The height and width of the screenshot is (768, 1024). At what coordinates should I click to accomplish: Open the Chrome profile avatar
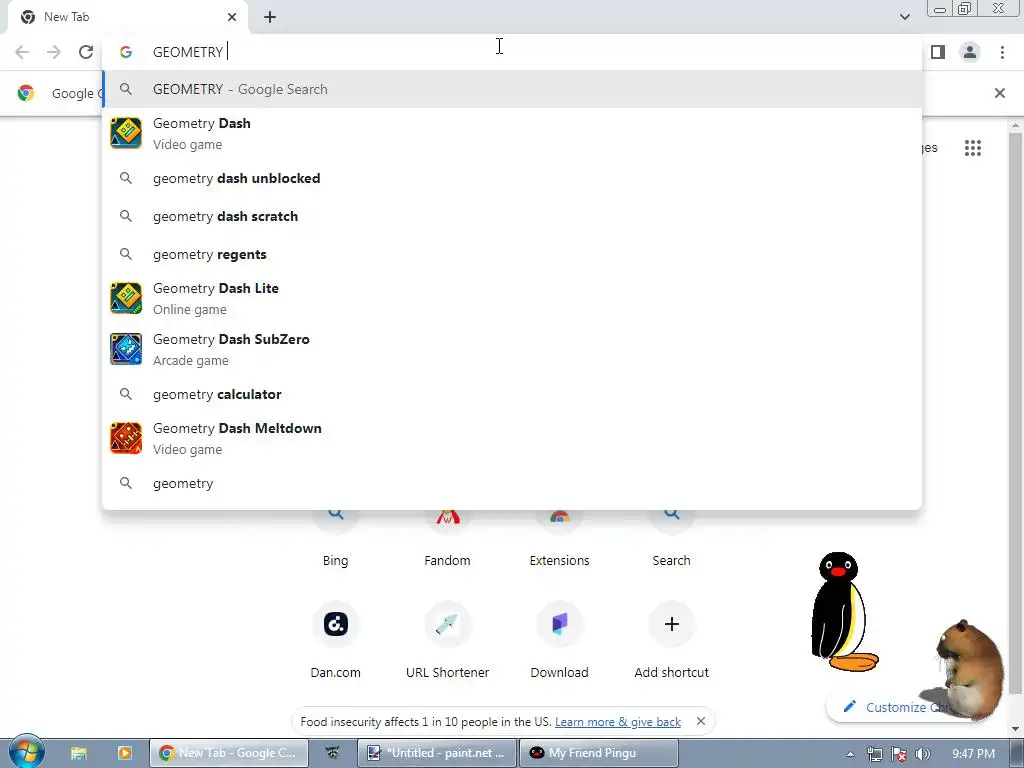click(970, 52)
